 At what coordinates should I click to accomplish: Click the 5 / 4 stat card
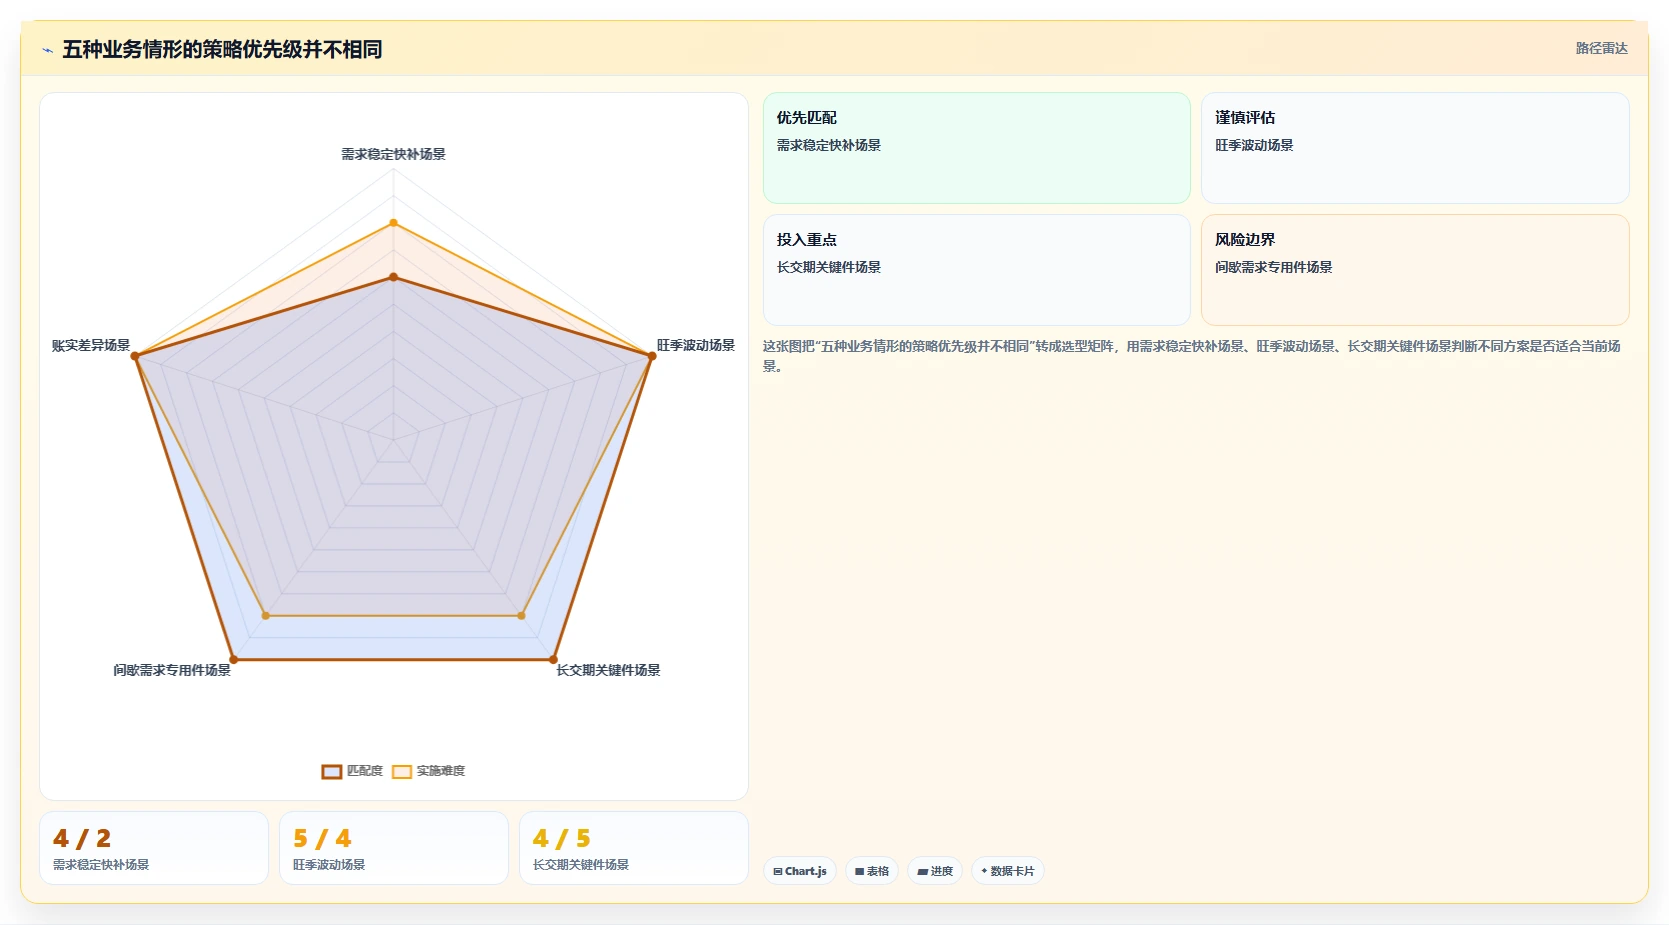click(x=394, y=848)
